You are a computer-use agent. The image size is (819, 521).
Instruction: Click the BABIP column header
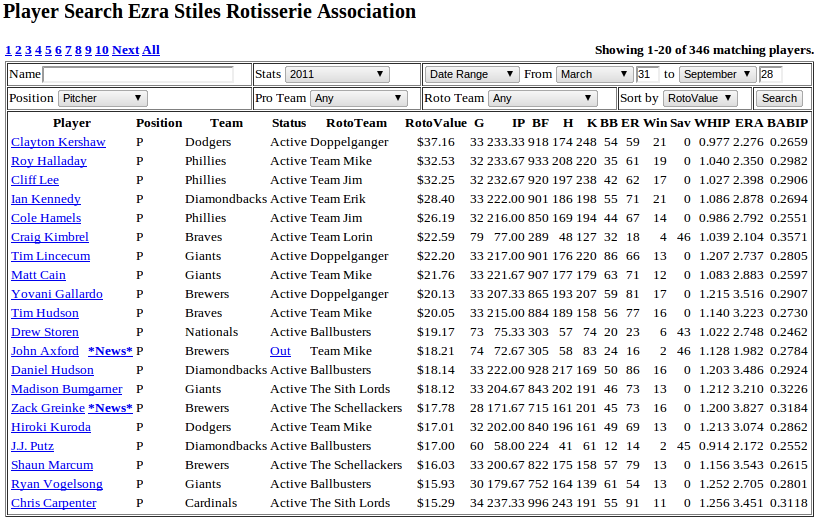pos(787,123)
